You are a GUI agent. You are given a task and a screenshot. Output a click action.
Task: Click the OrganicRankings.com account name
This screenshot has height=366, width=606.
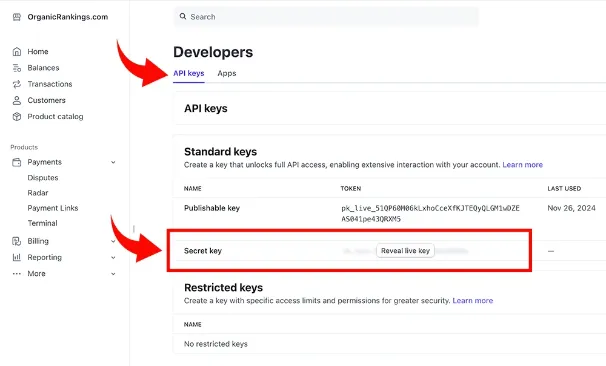pos(68,17)
